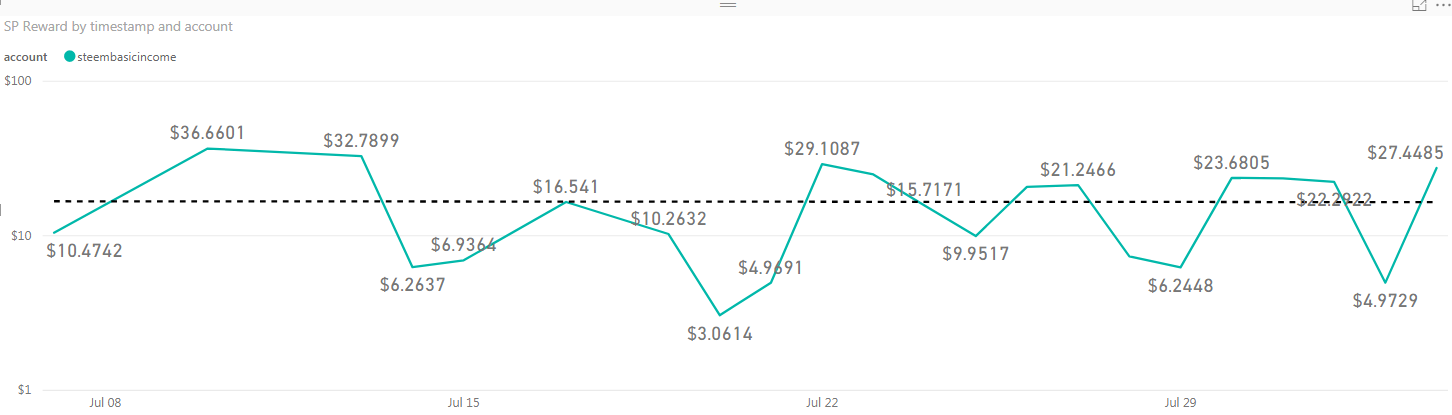Click the $10.4742 starting data label

coord(85,251)
